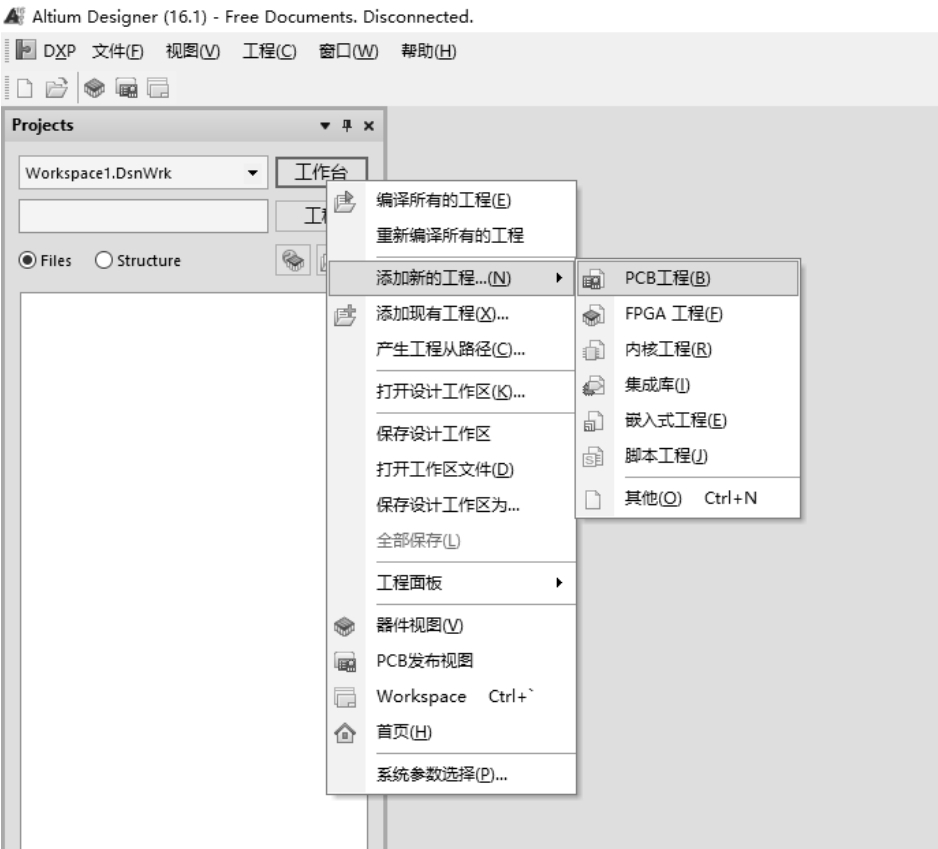Open PCB release view from toolbar
Screen dimensions: 938x849
(x=126, y=88)
